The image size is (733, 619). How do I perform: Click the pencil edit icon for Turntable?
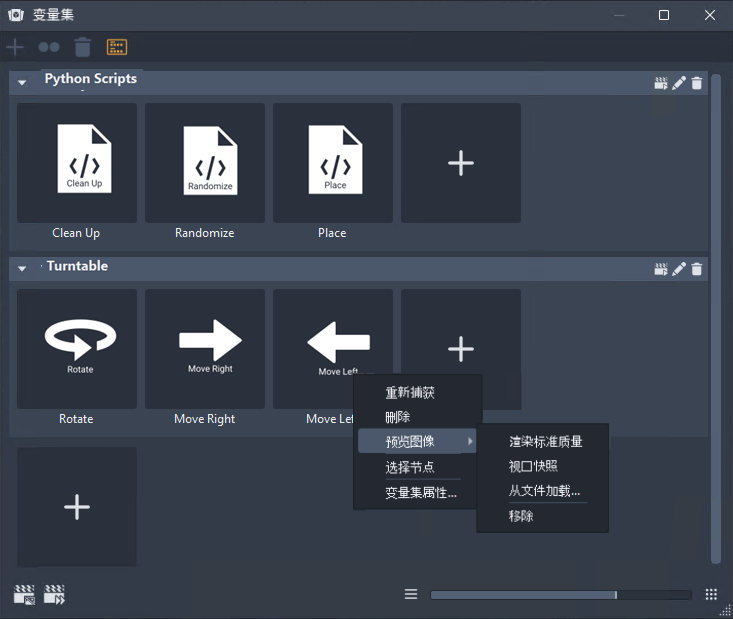679,269
